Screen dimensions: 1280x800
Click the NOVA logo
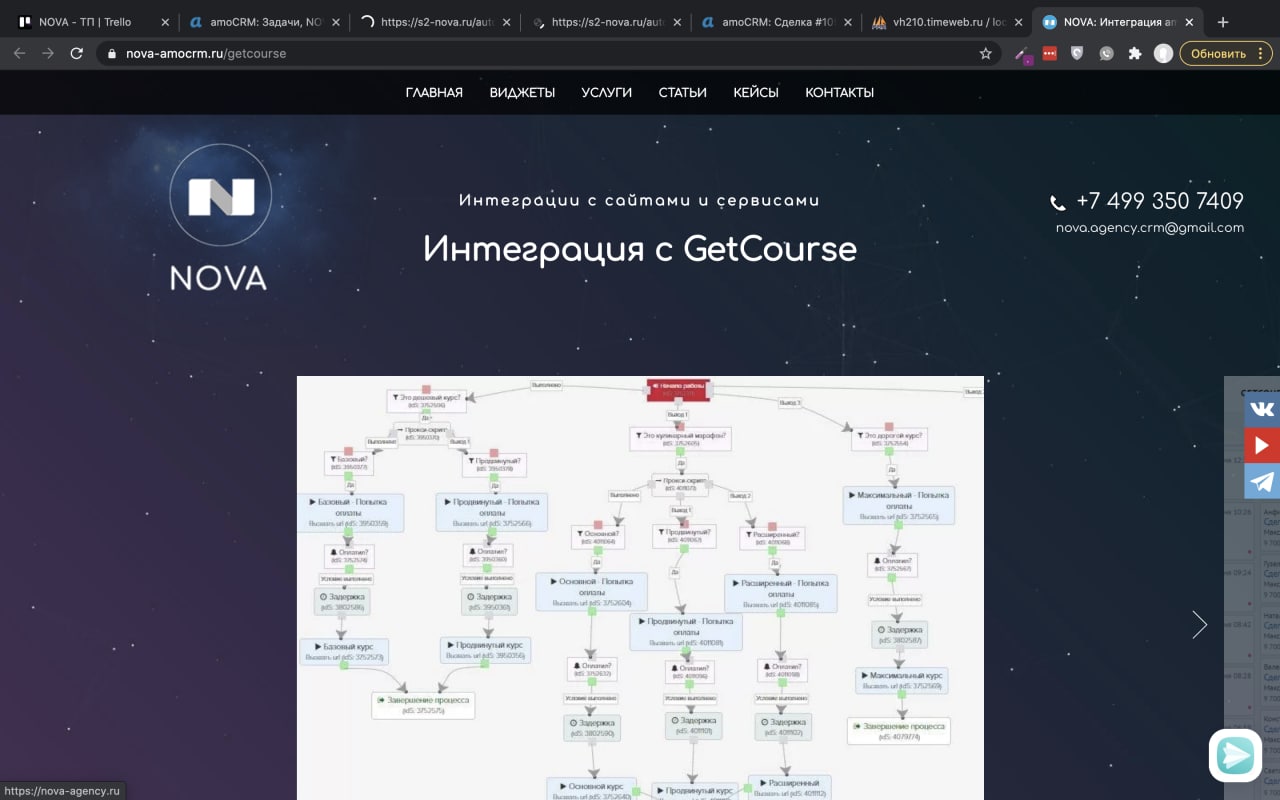click(x=219, y=217)
